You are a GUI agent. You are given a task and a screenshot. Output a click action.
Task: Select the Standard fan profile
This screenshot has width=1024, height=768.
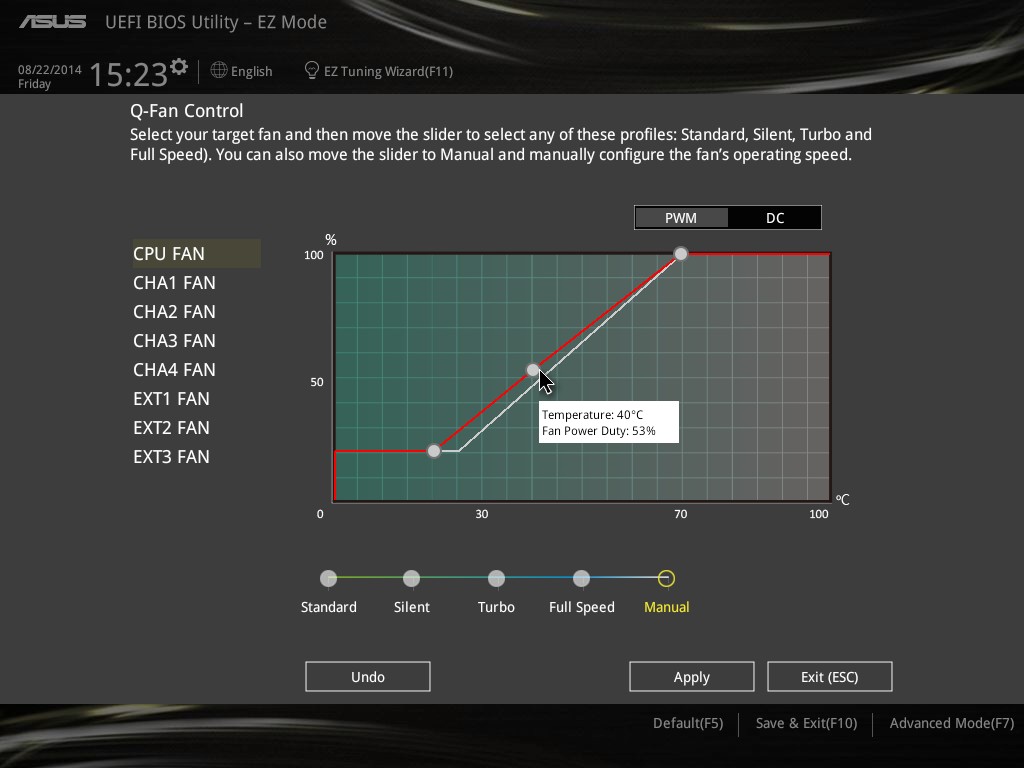pos(328,579)
